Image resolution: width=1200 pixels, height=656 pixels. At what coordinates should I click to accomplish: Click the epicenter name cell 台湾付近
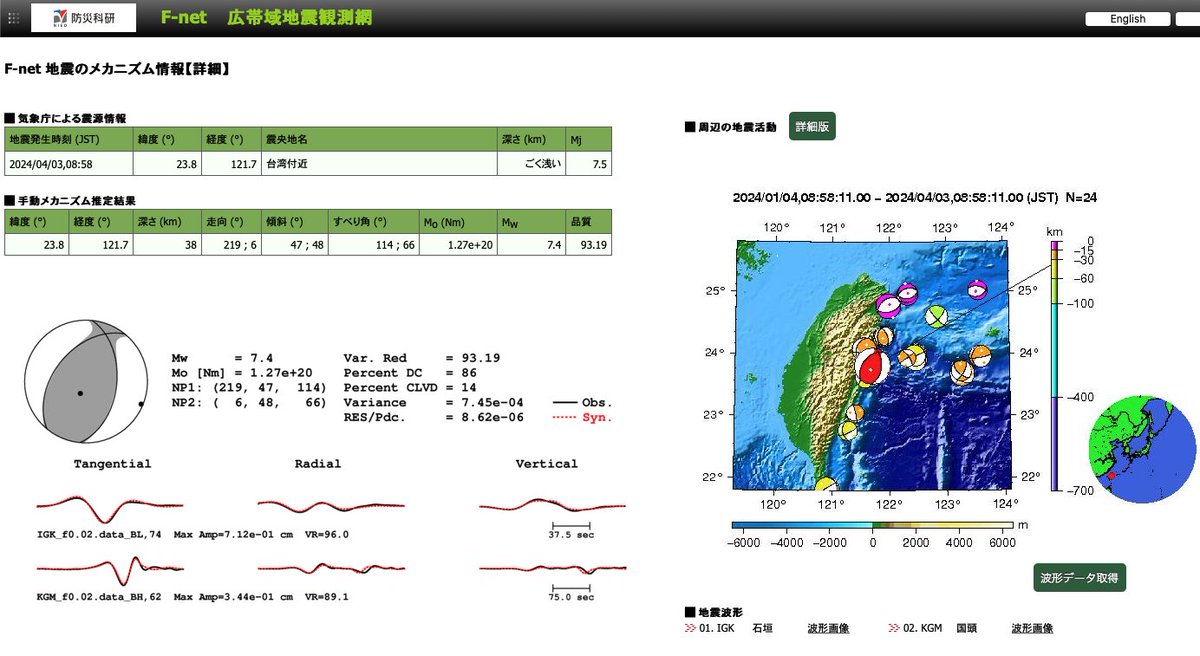pyautogui.click(x=379, y=164)
